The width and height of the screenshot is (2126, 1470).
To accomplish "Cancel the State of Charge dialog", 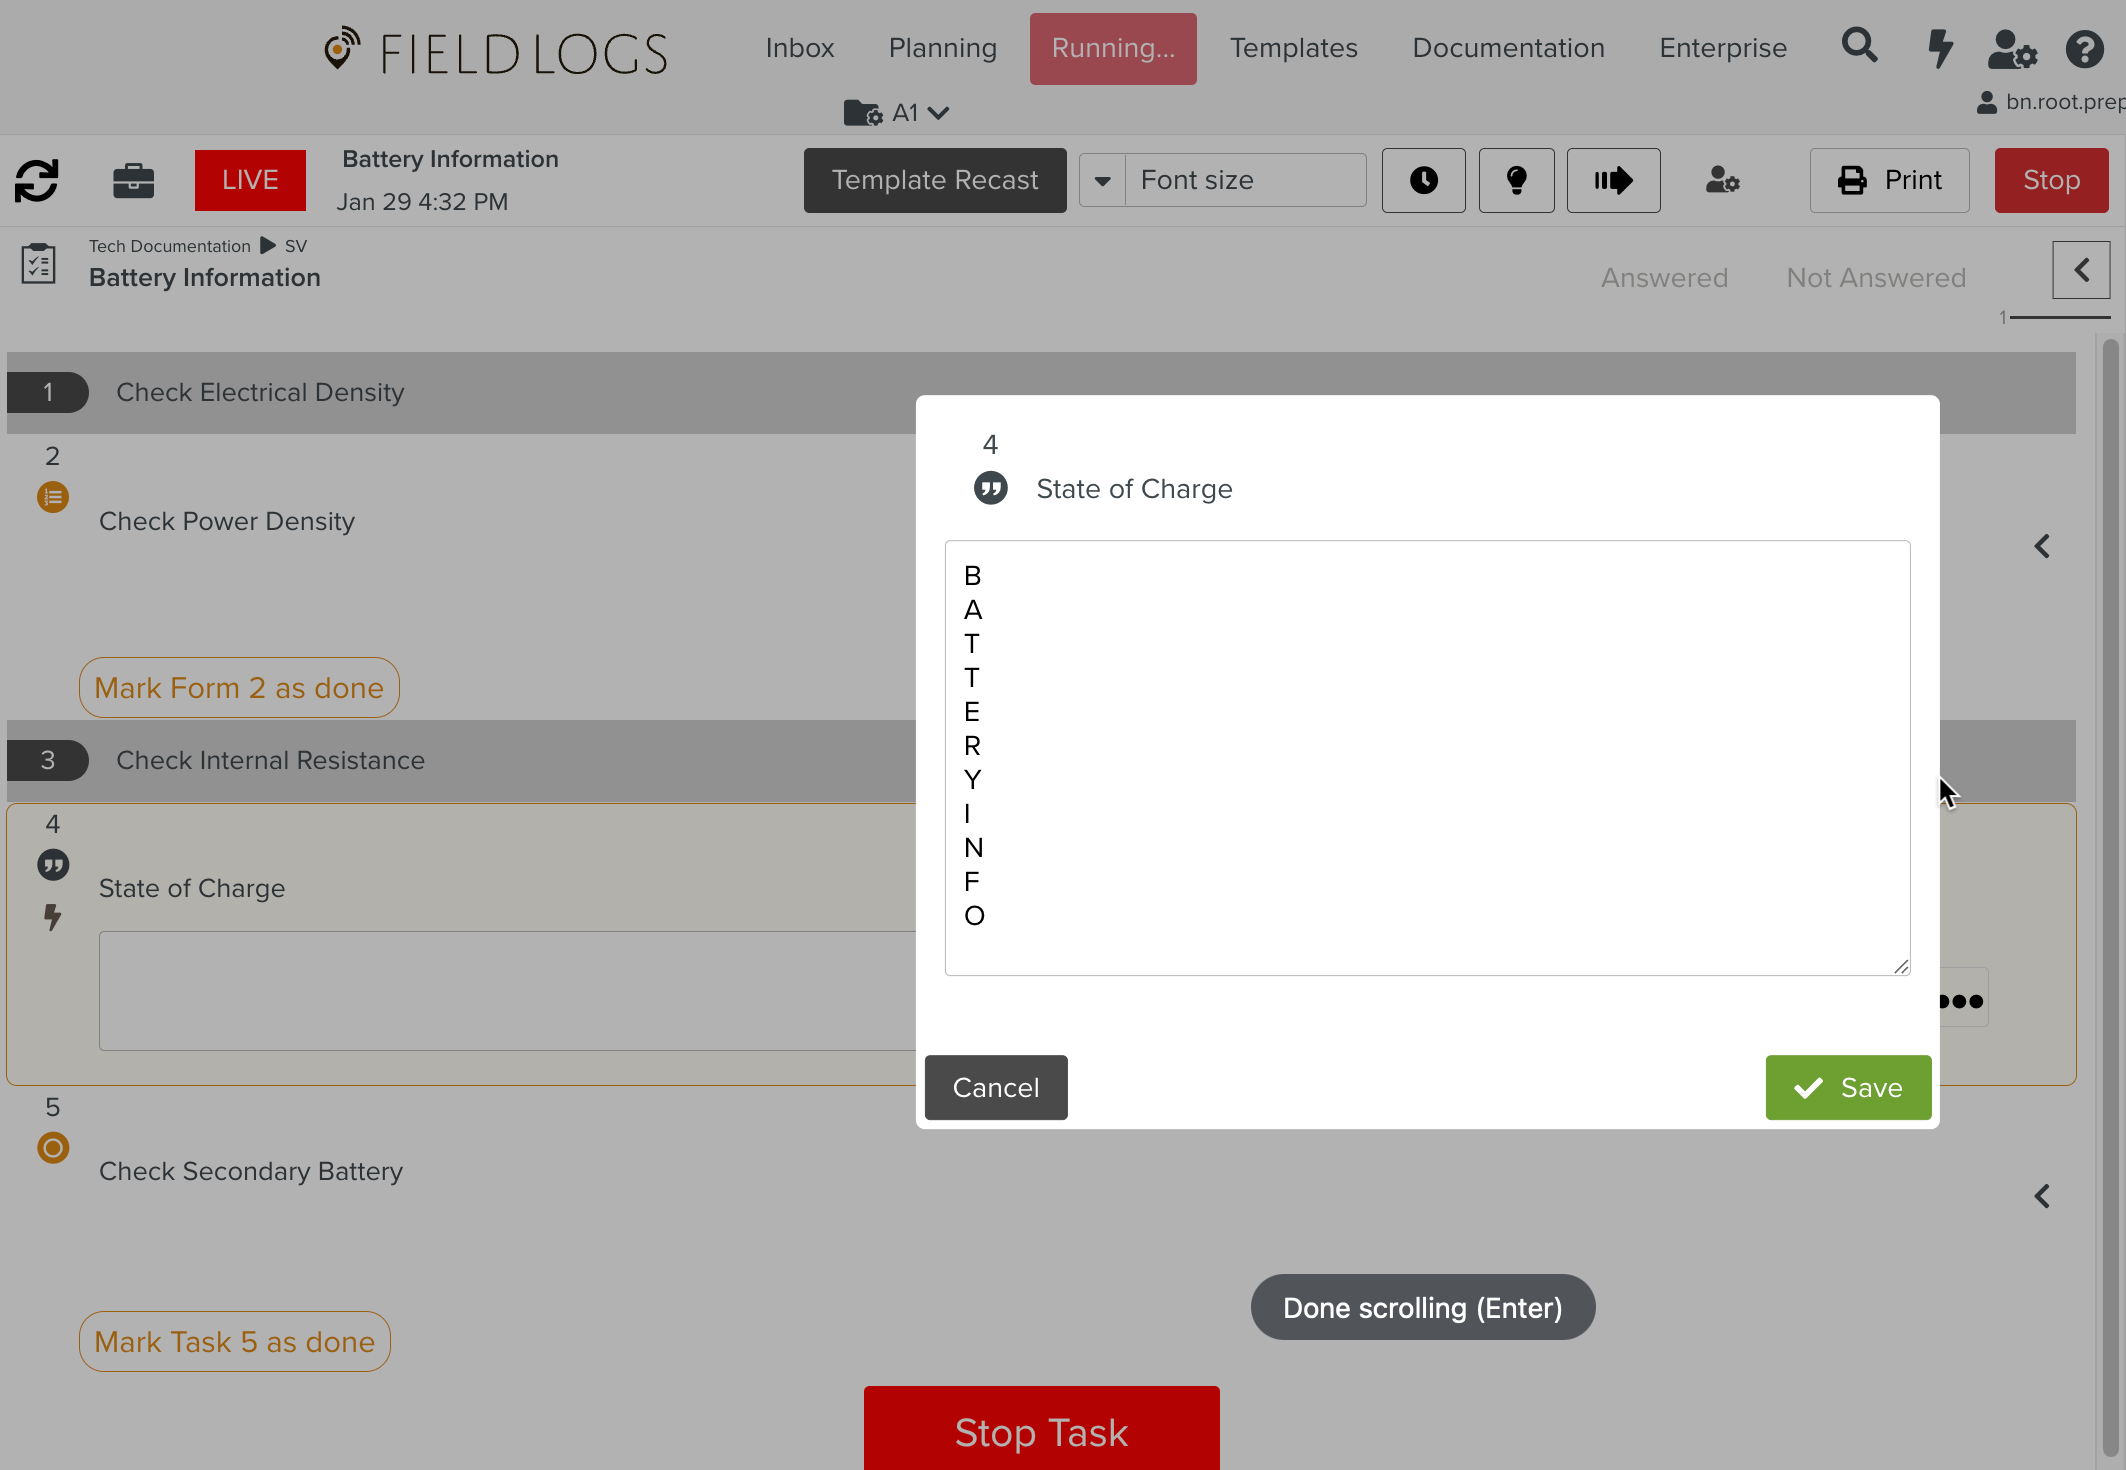I will [995, 1088].
